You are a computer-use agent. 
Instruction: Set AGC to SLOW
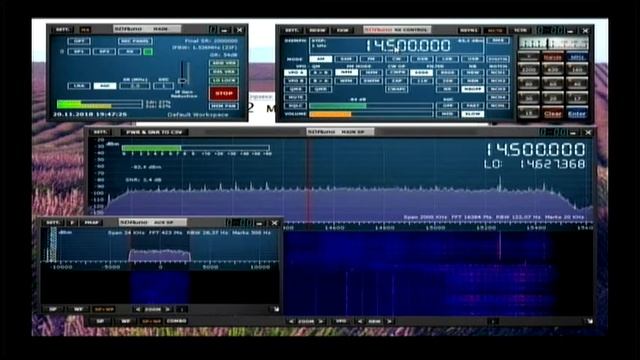click(x=472, y=114)
